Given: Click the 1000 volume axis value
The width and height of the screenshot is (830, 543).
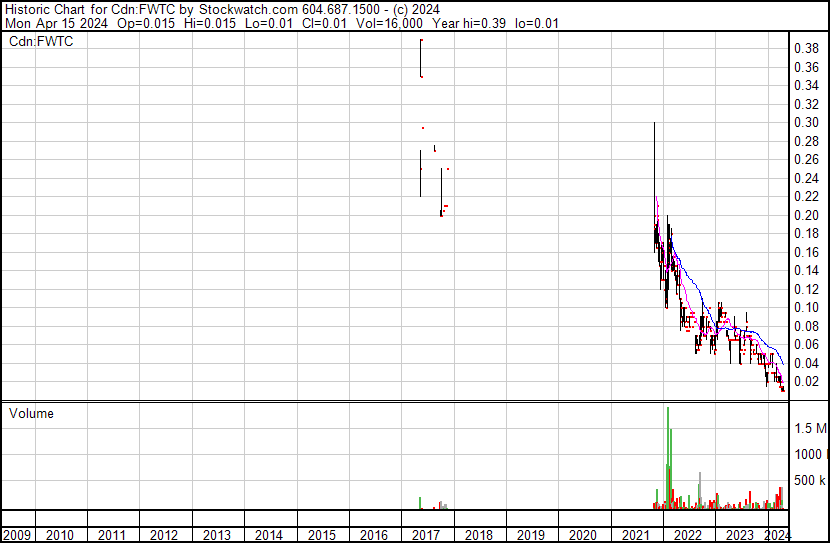Looking at the screenshot, I should [x=810, y=455].
